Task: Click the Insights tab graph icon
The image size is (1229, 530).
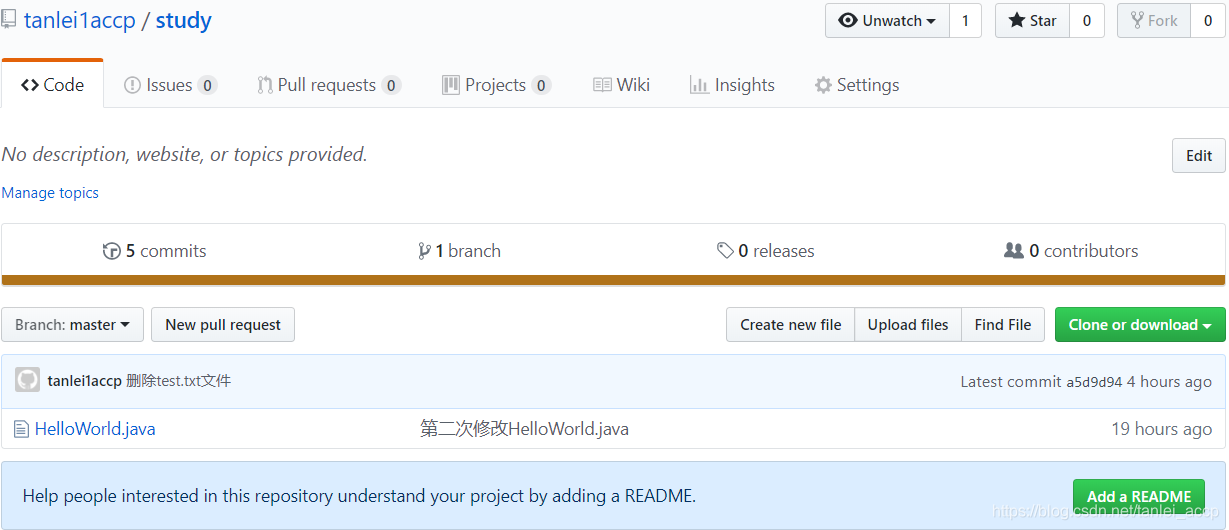Action: click(x=699, y=85)
